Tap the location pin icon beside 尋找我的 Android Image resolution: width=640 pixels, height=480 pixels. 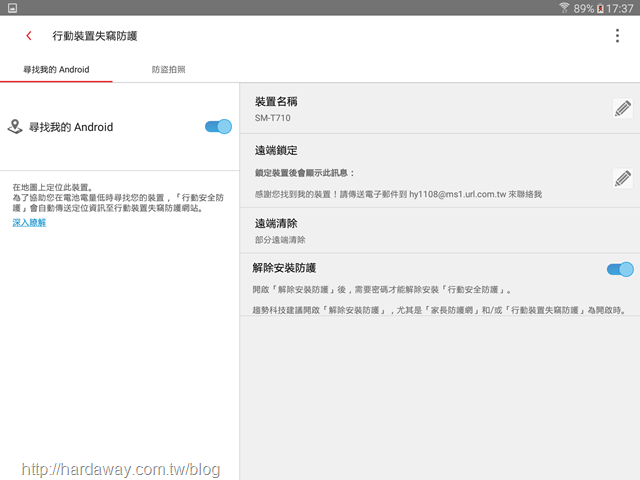tap(15, 127)
